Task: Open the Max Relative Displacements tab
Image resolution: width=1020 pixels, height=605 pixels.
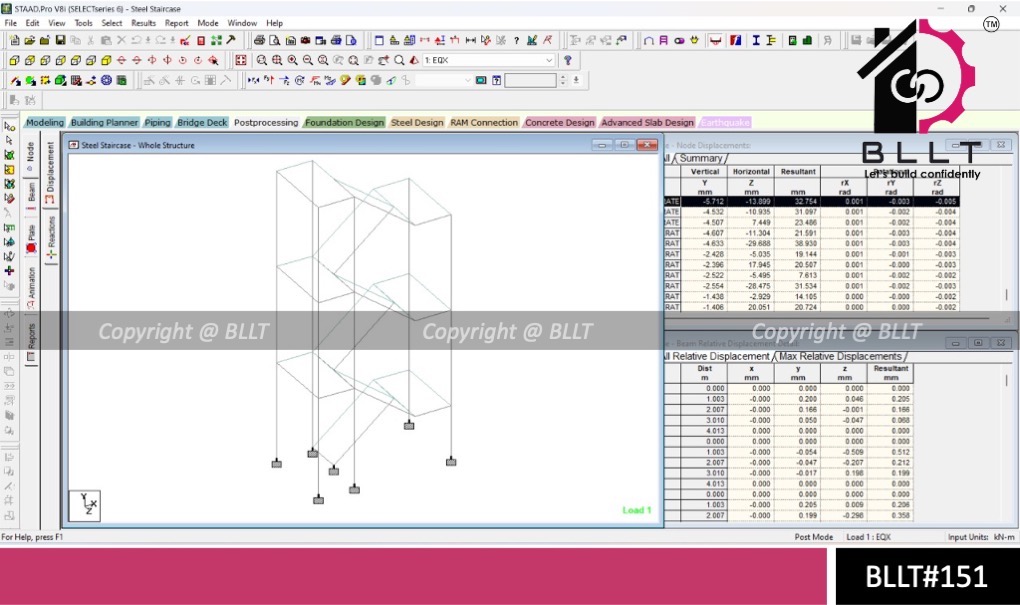Action: pos(840,356)
